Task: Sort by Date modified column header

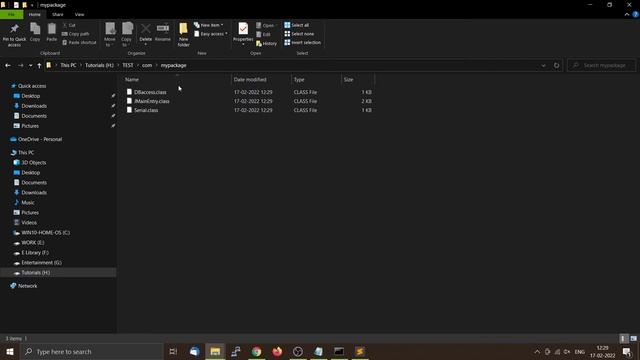Action: 261,80
